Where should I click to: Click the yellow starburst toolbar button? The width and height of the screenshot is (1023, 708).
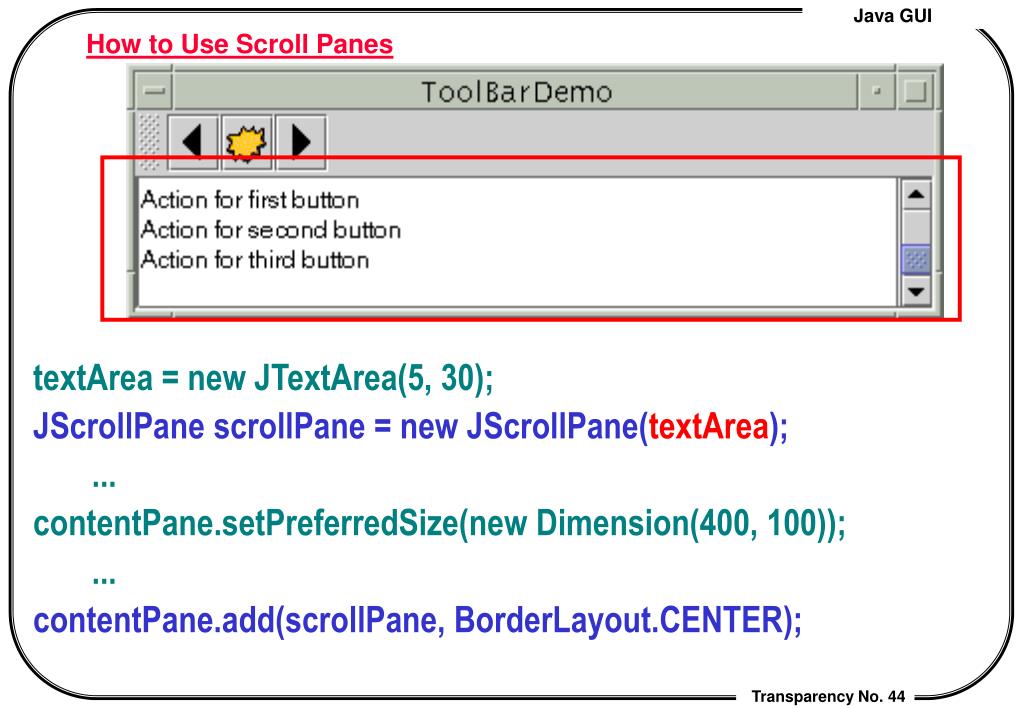pyautogui.click(x=247, y=142)
